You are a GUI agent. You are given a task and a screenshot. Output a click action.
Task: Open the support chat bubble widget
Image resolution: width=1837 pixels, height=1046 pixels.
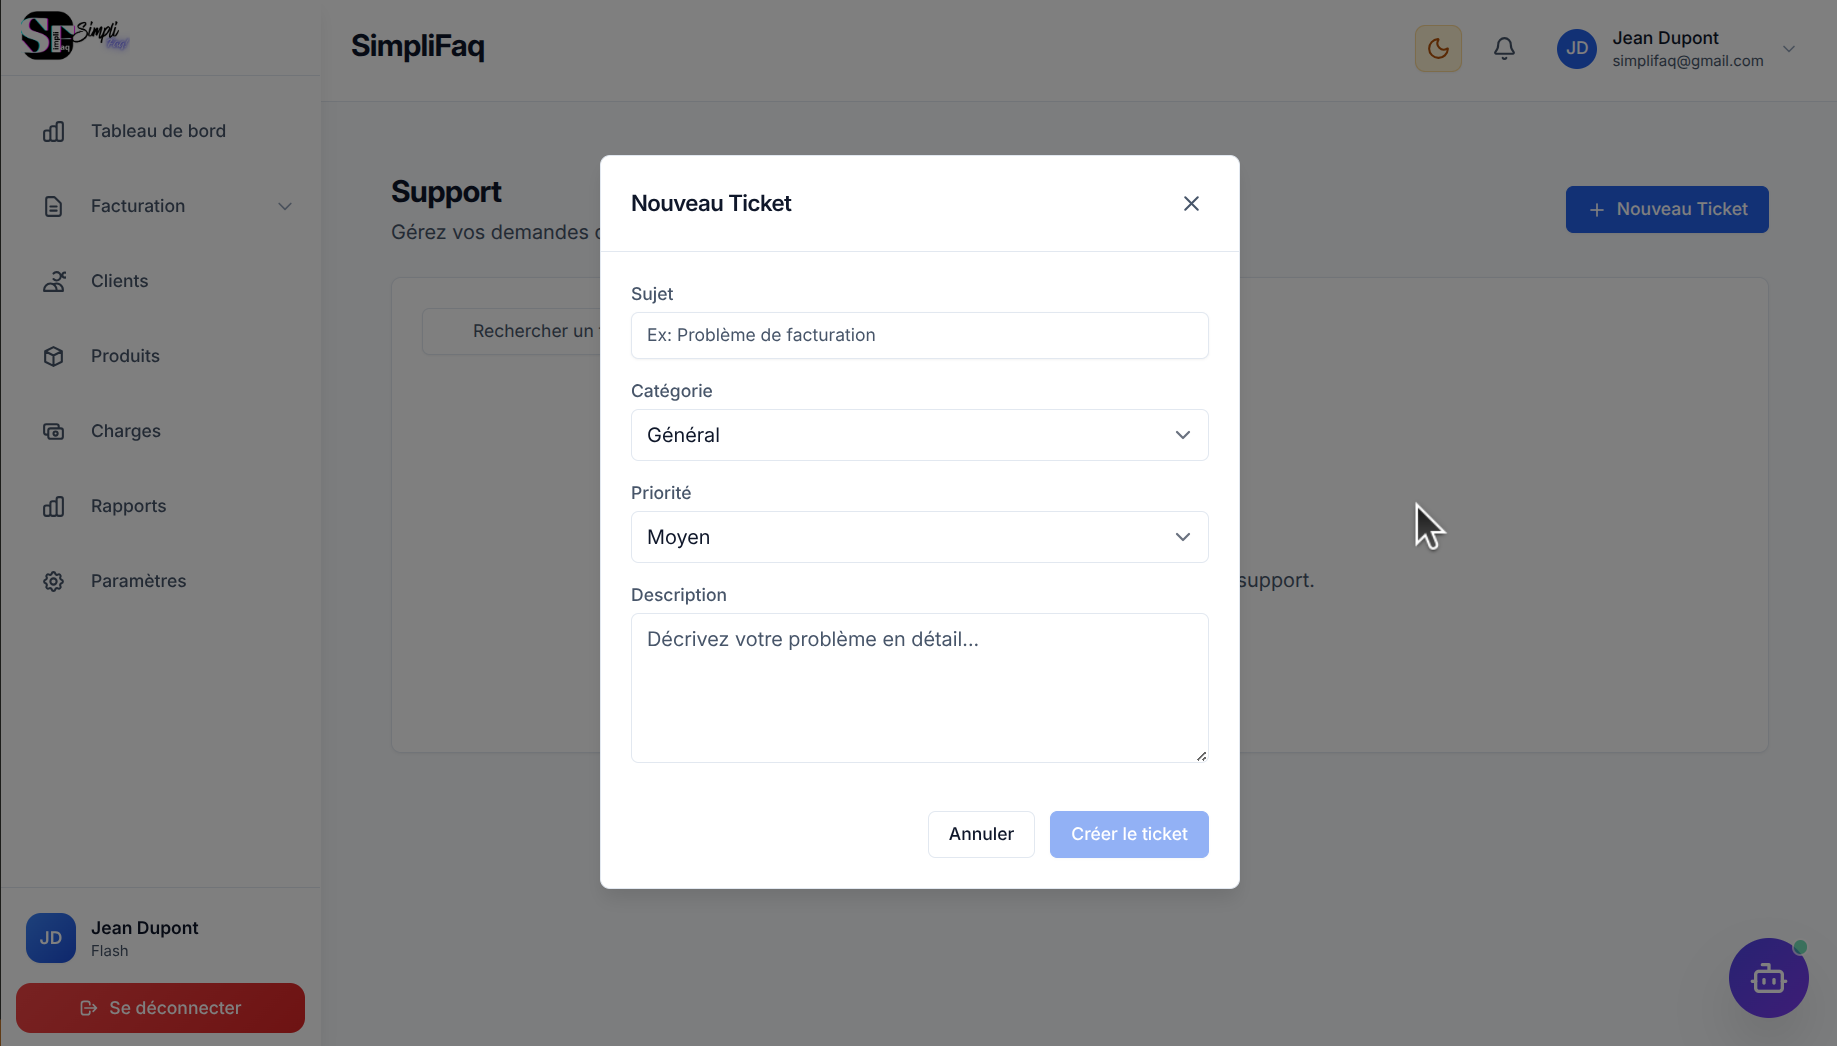(1768, 978)
